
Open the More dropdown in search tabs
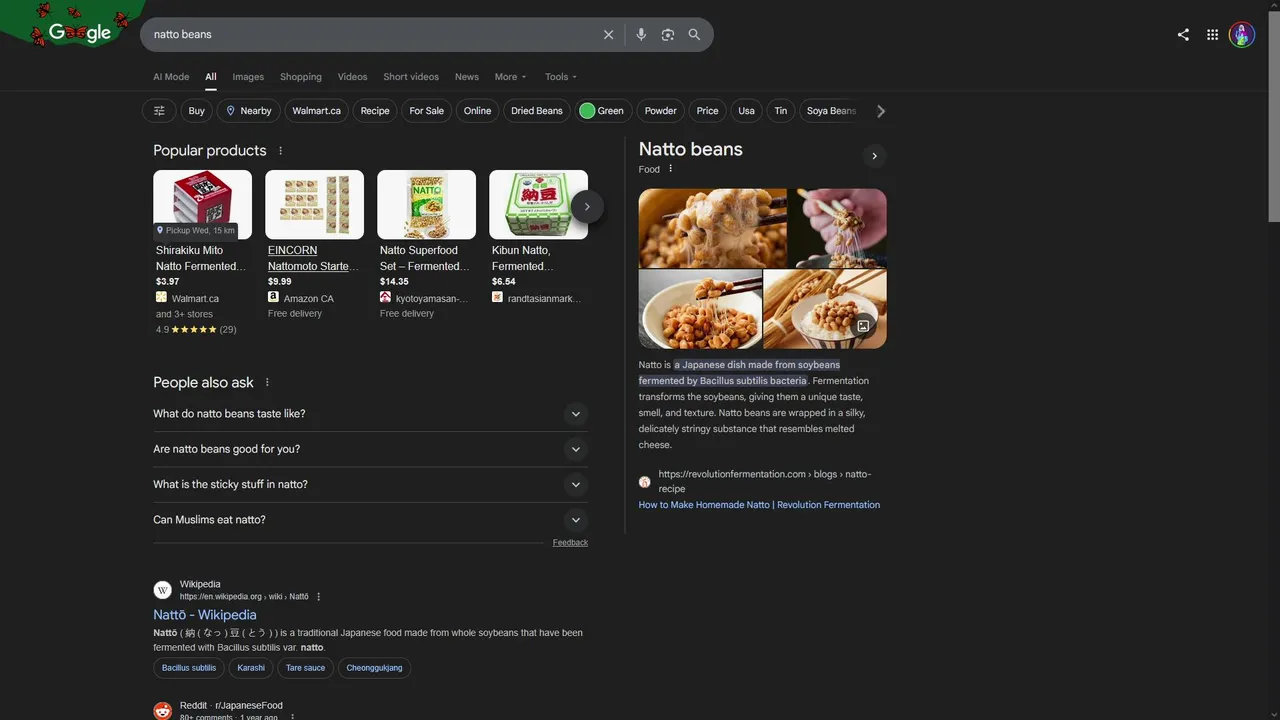pyautogui.click(x=510, y=77)
